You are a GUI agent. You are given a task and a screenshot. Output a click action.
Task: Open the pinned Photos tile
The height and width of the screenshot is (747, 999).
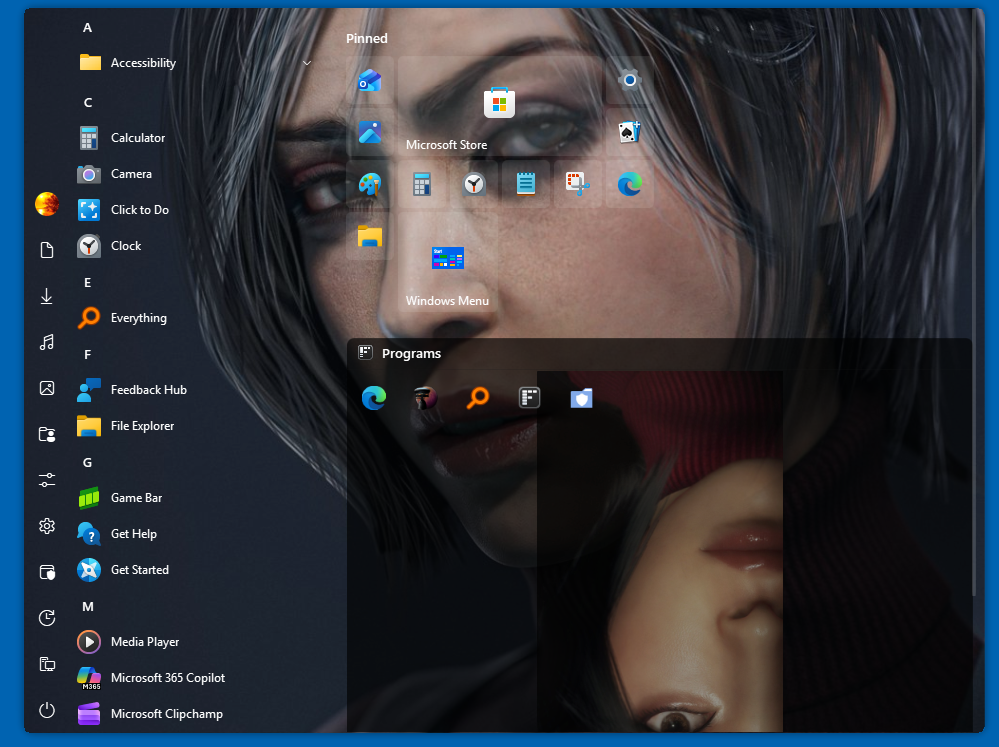(x=370, y=133)
